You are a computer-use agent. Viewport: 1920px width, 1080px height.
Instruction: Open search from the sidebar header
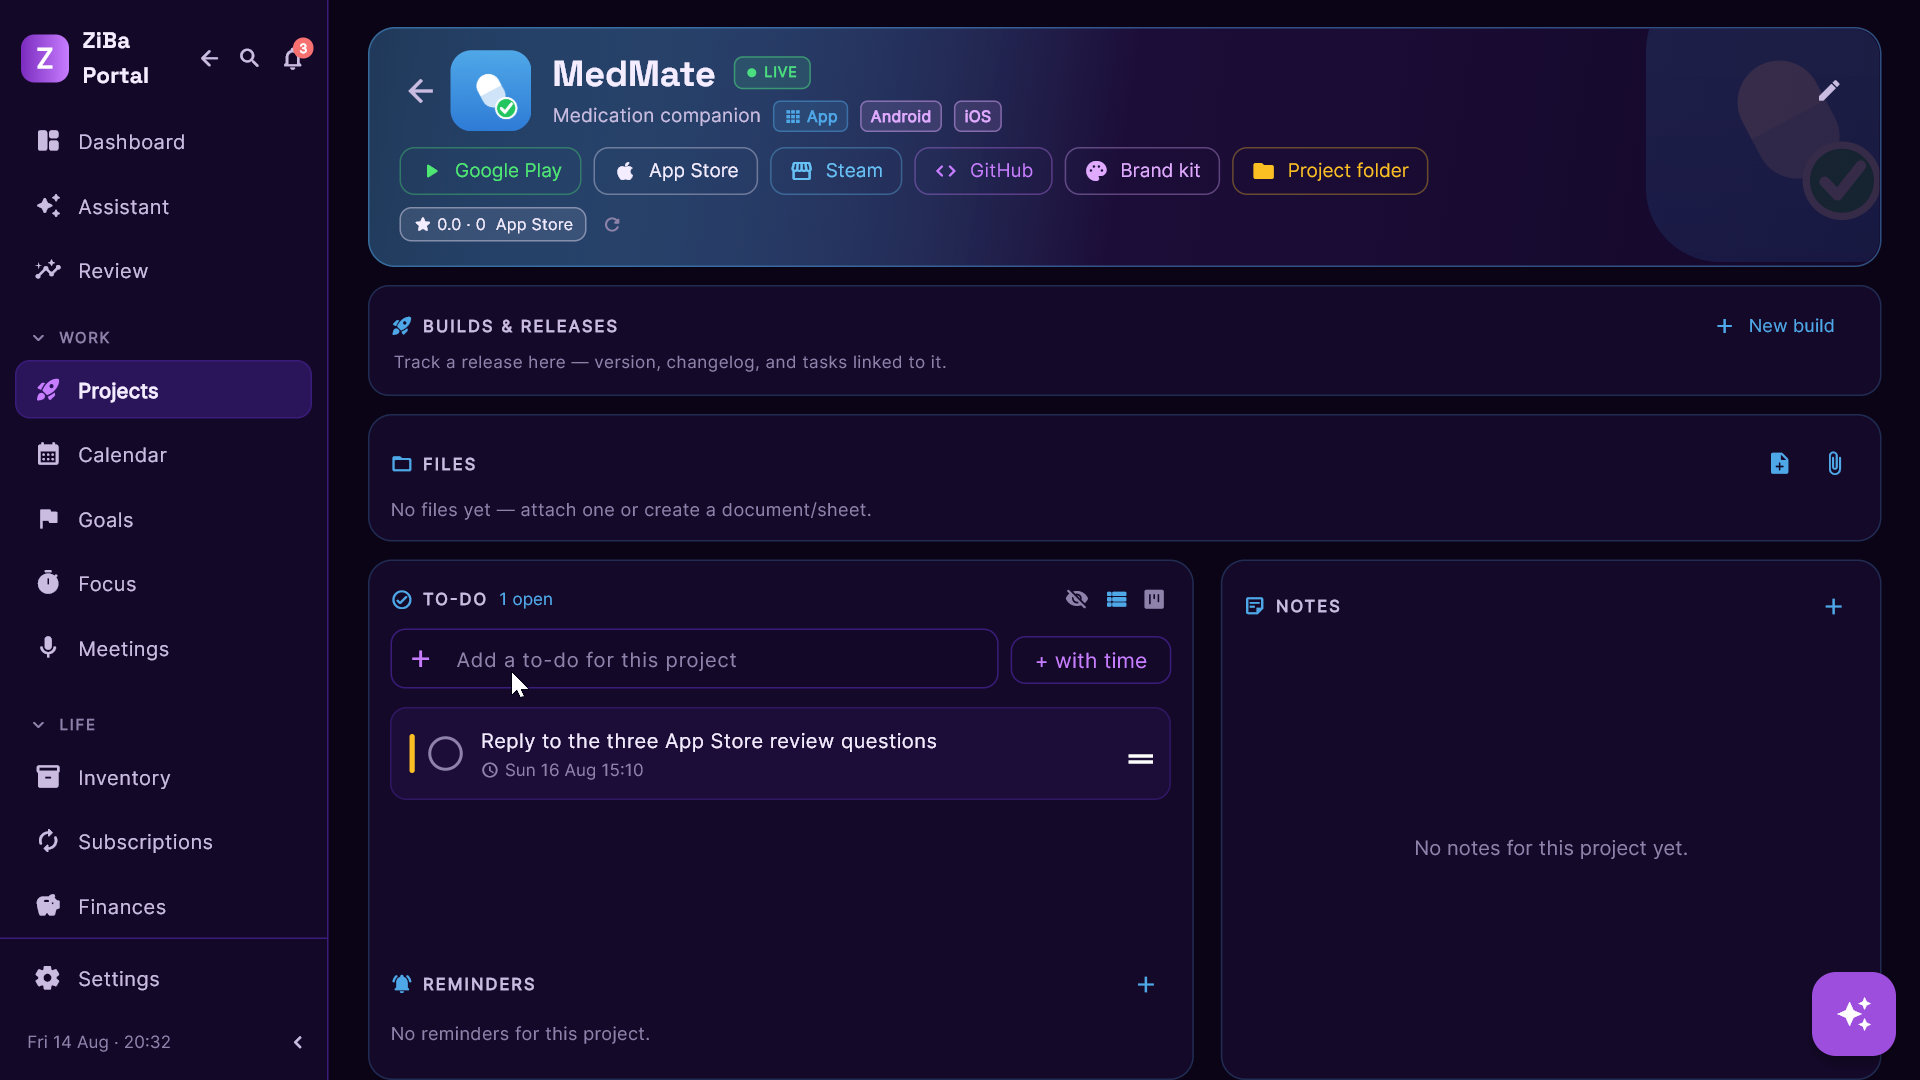250,58
